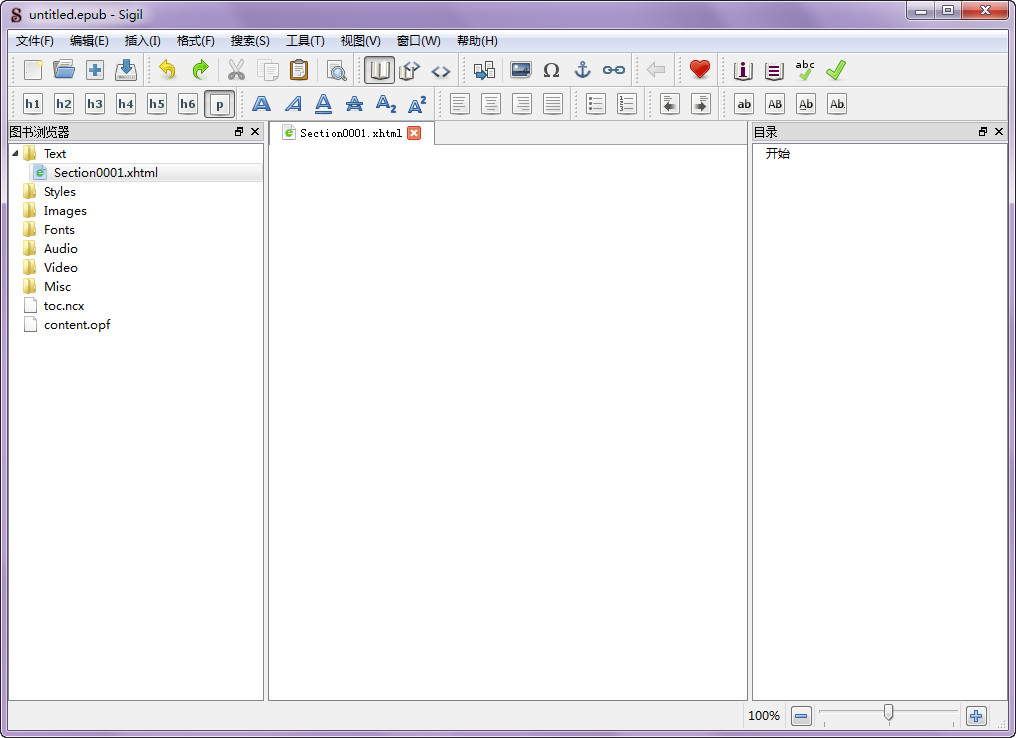
Task: Validate EPUB with green checkmark icon
Action: 836,70
